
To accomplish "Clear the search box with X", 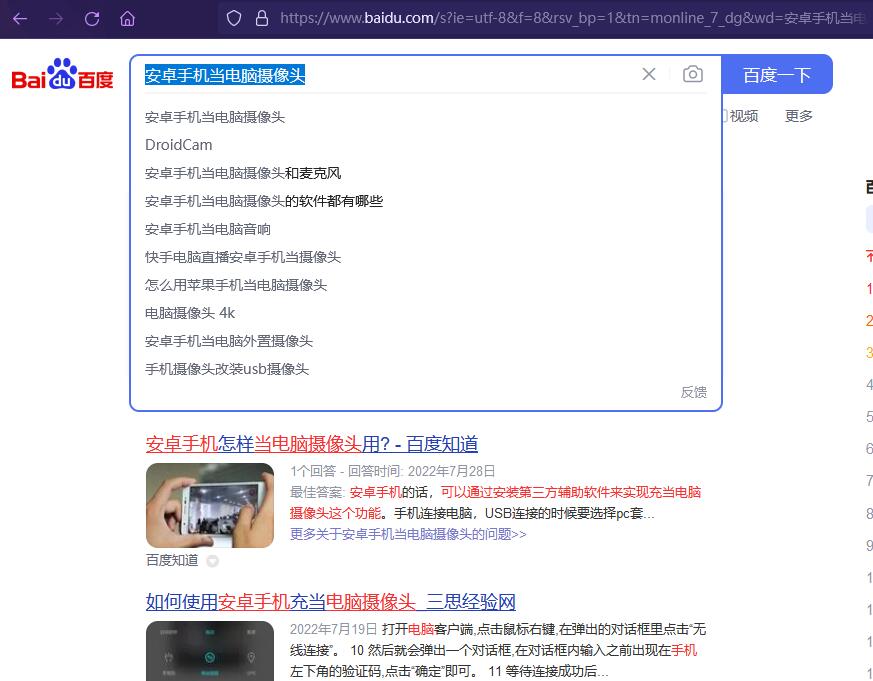I will pyautogui.click(x=649, y=74).
